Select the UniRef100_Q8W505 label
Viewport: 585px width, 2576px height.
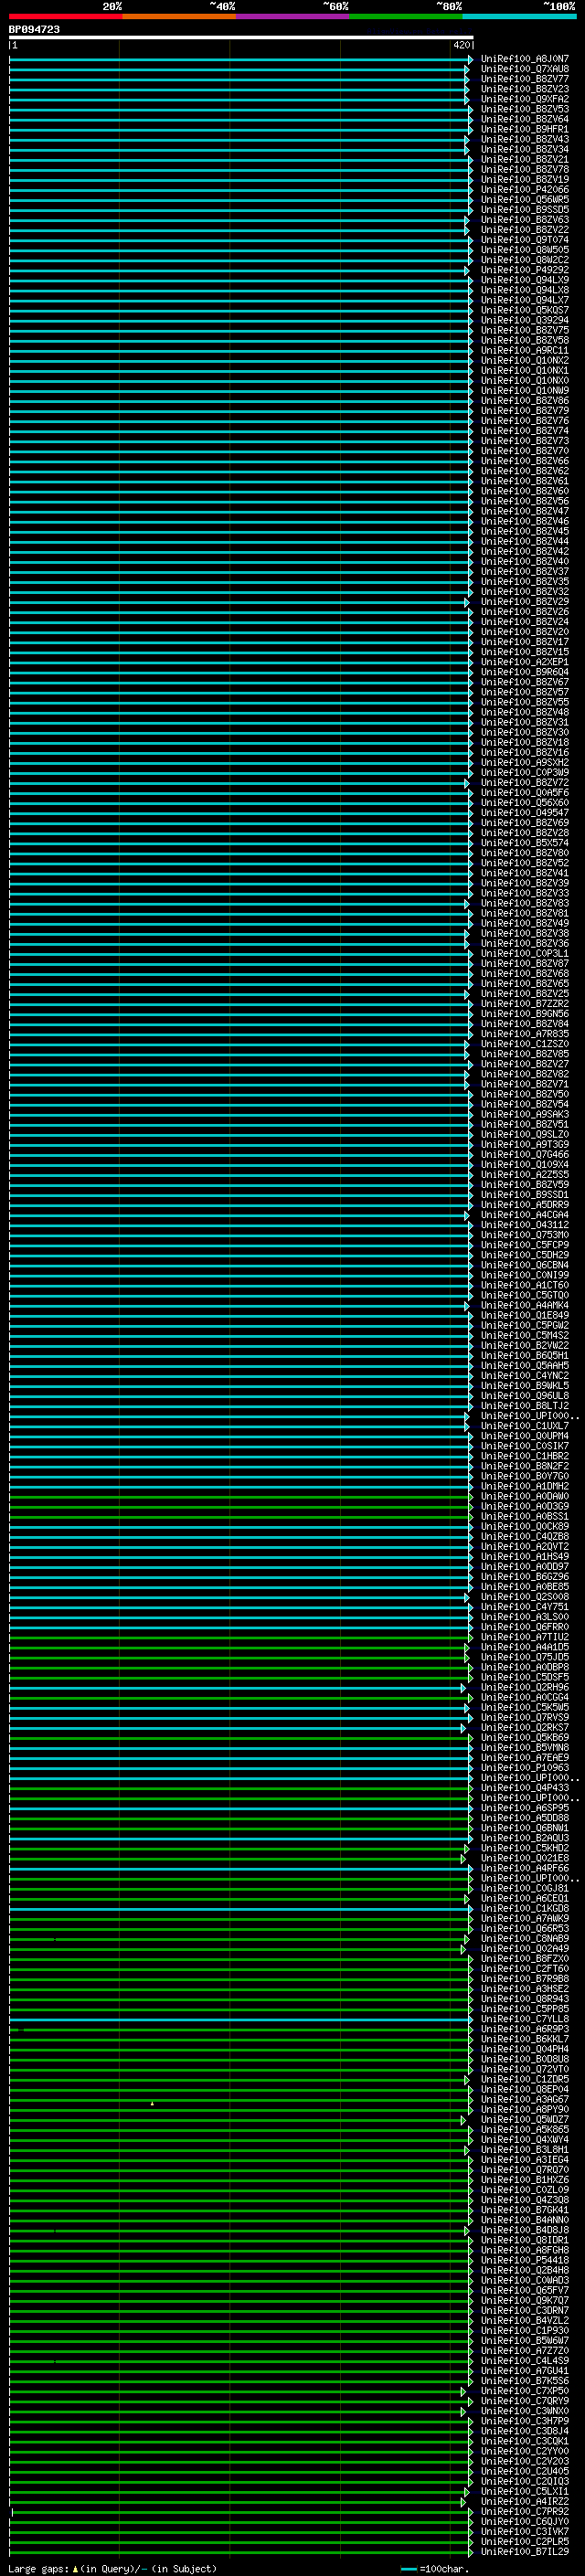click(525, 250)
